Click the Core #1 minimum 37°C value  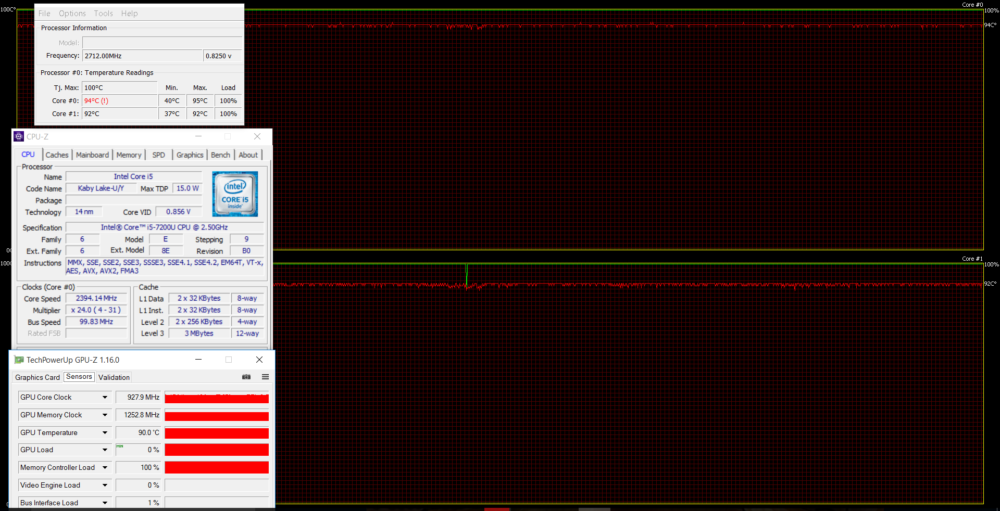pos(172,114)
